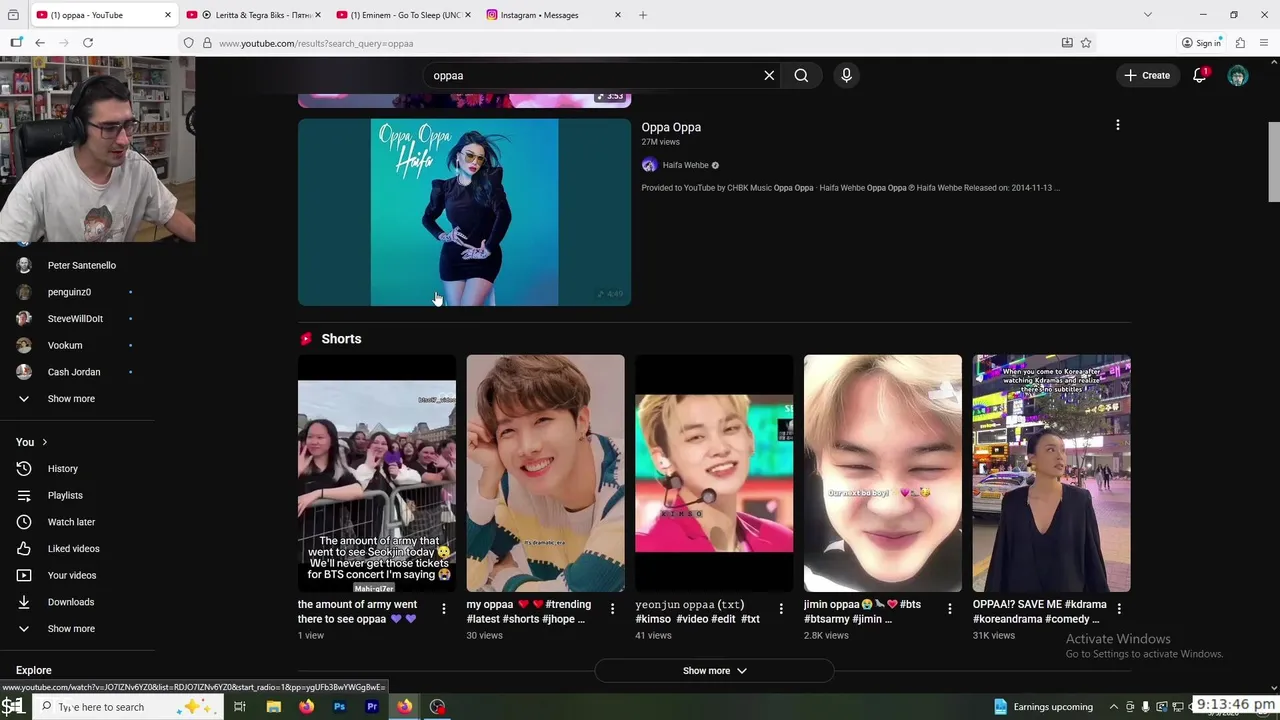Bookmark this page with star icon

tap(1086, 43)
